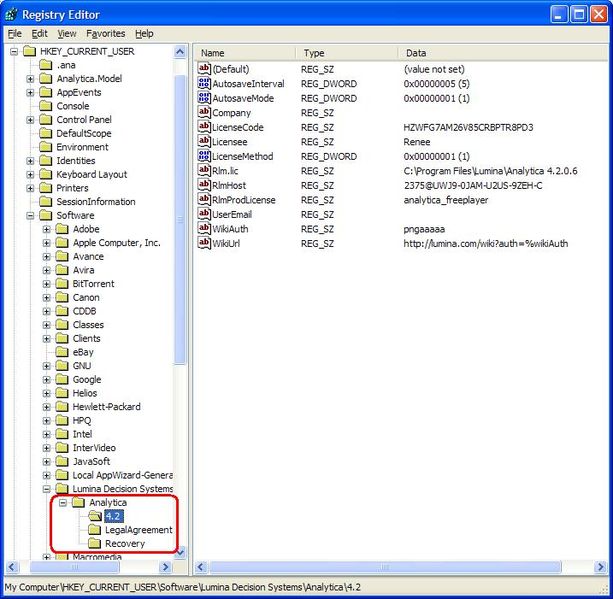Click the values pane scroll right arrow
The width and height of the screenshot is (613, 599).
coord(600,567)
